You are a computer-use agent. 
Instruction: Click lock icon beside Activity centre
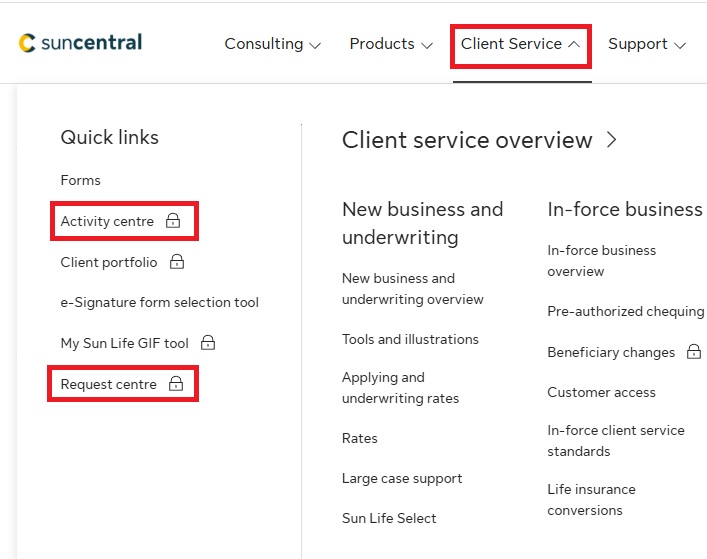point(173,221)
